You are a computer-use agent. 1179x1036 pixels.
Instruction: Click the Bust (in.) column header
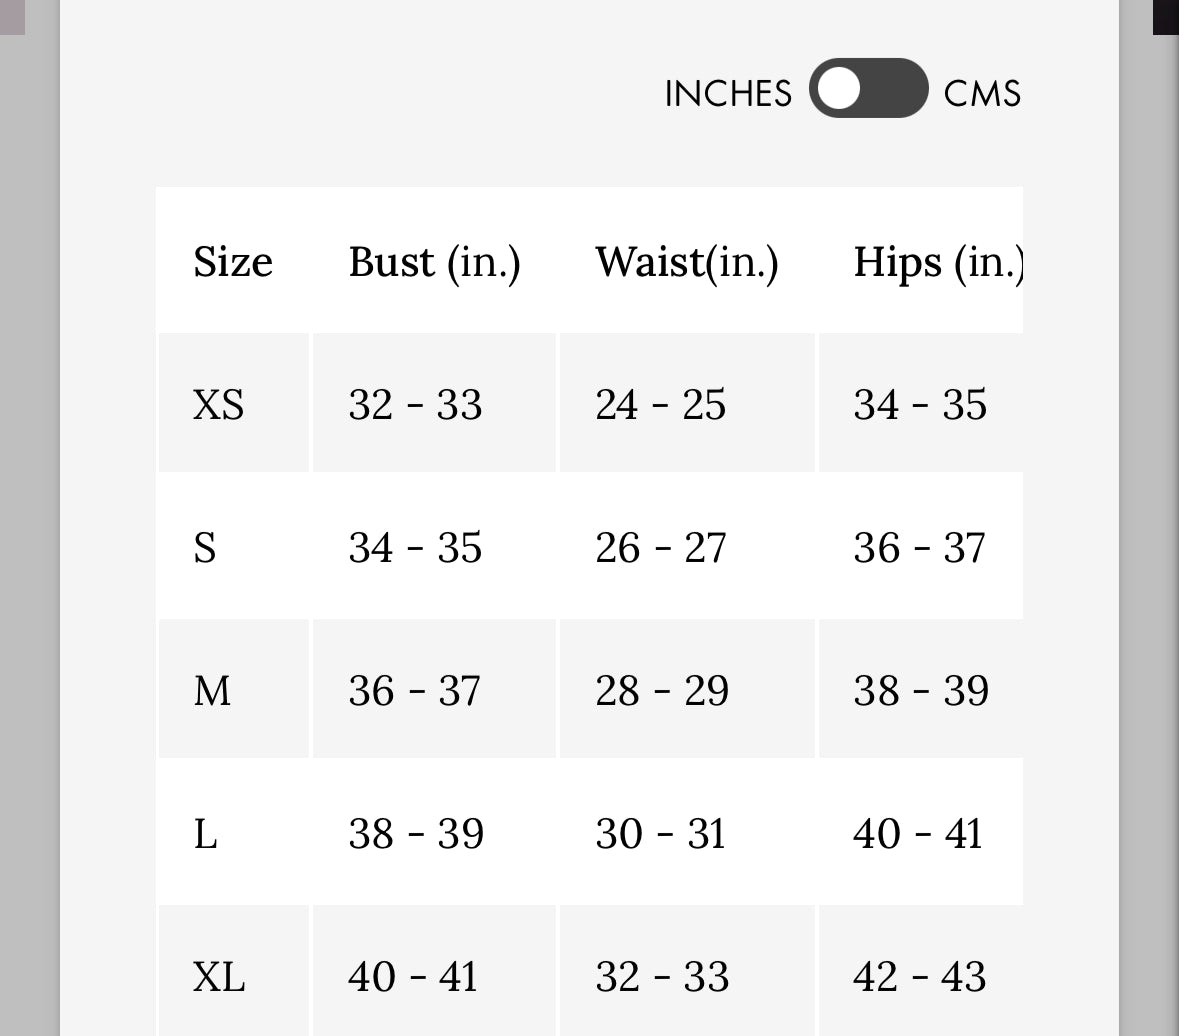coord(434,262)
